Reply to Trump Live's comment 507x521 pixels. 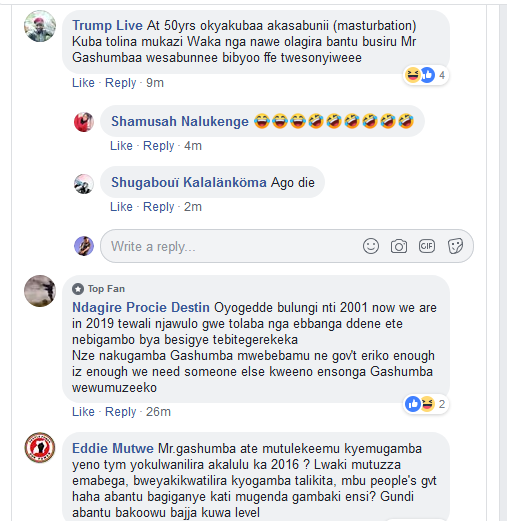121,83
